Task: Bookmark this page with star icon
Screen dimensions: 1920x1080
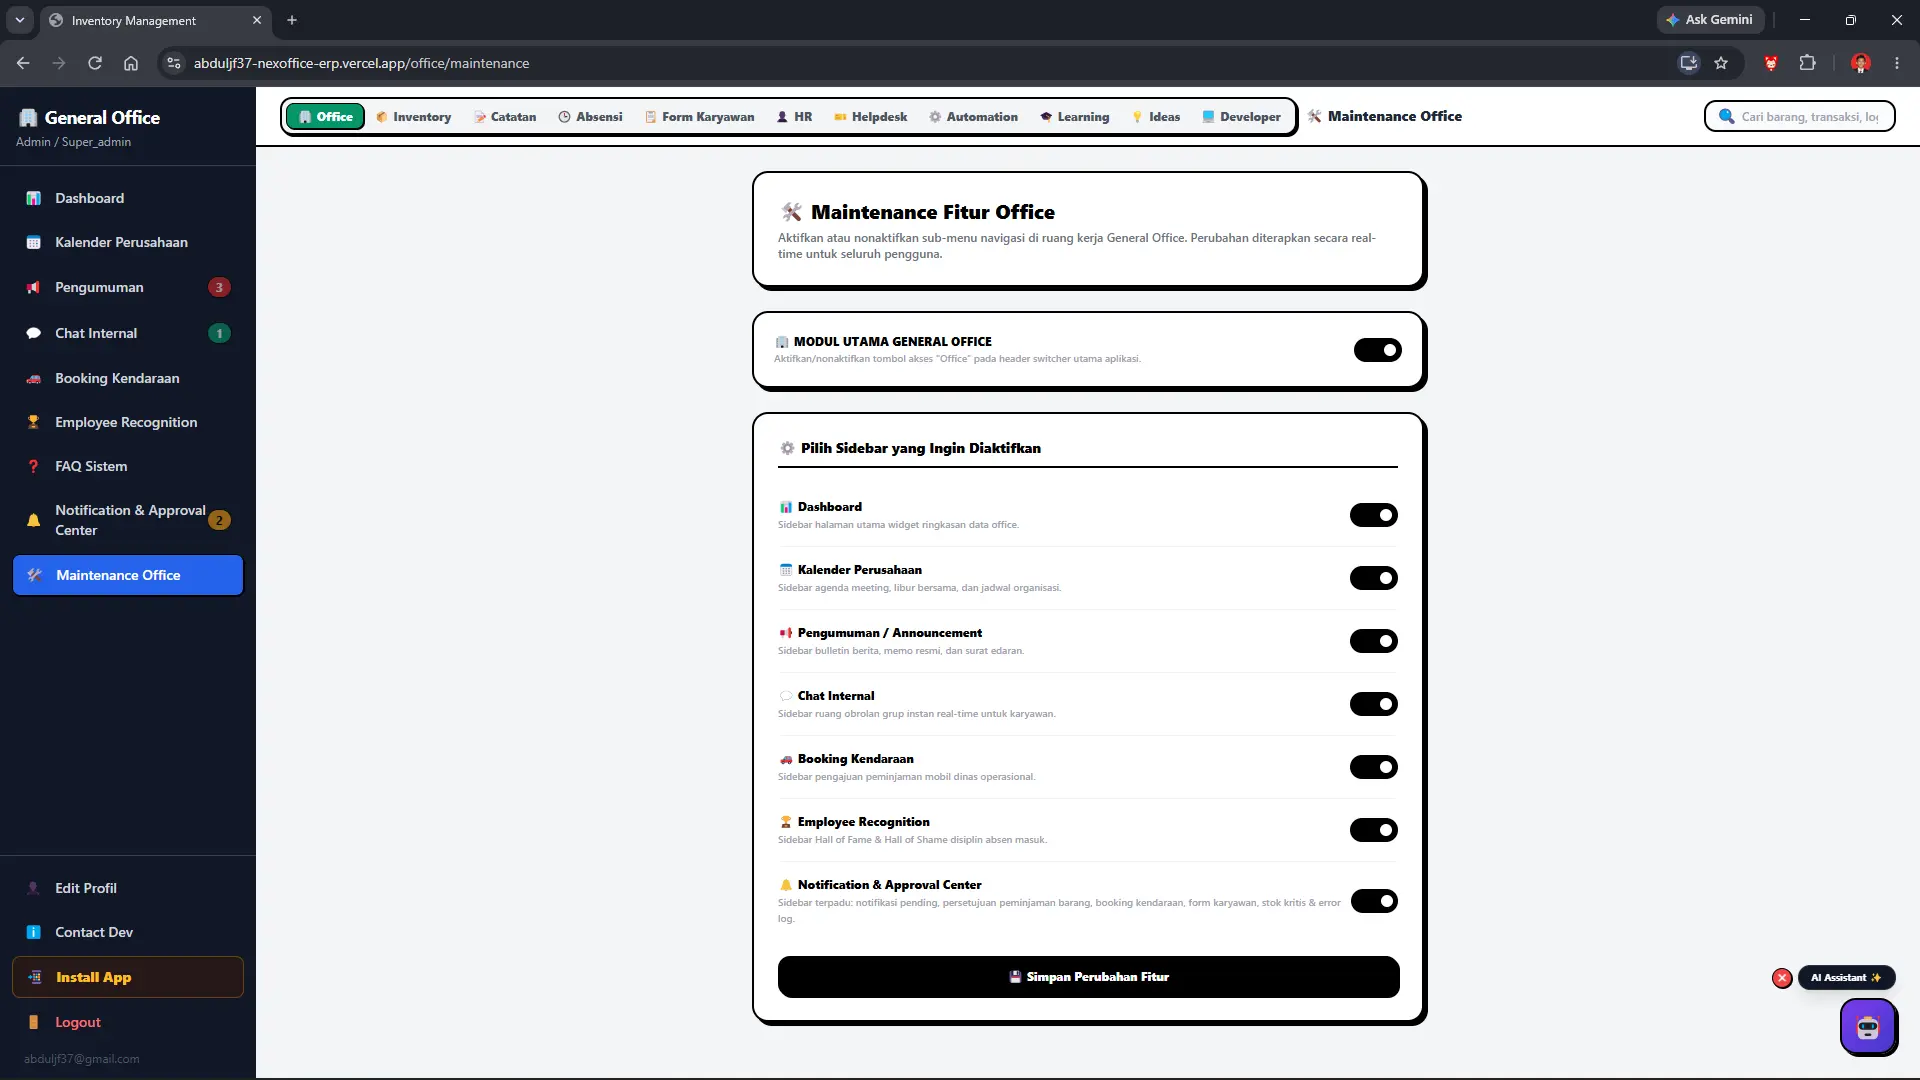Action: [x=1721, y=63]
